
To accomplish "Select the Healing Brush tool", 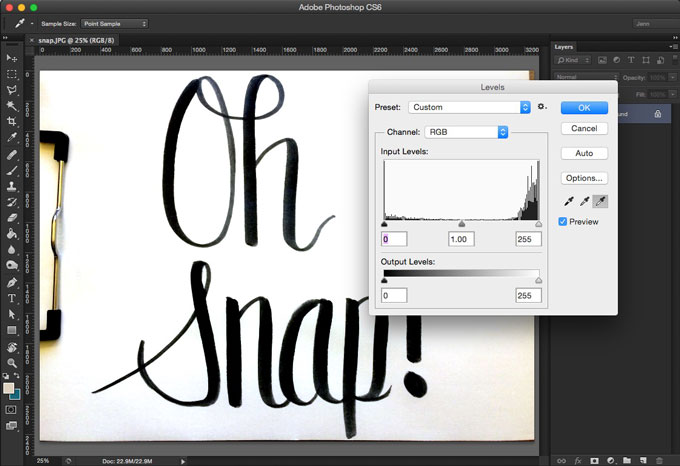I will (12, 155).
